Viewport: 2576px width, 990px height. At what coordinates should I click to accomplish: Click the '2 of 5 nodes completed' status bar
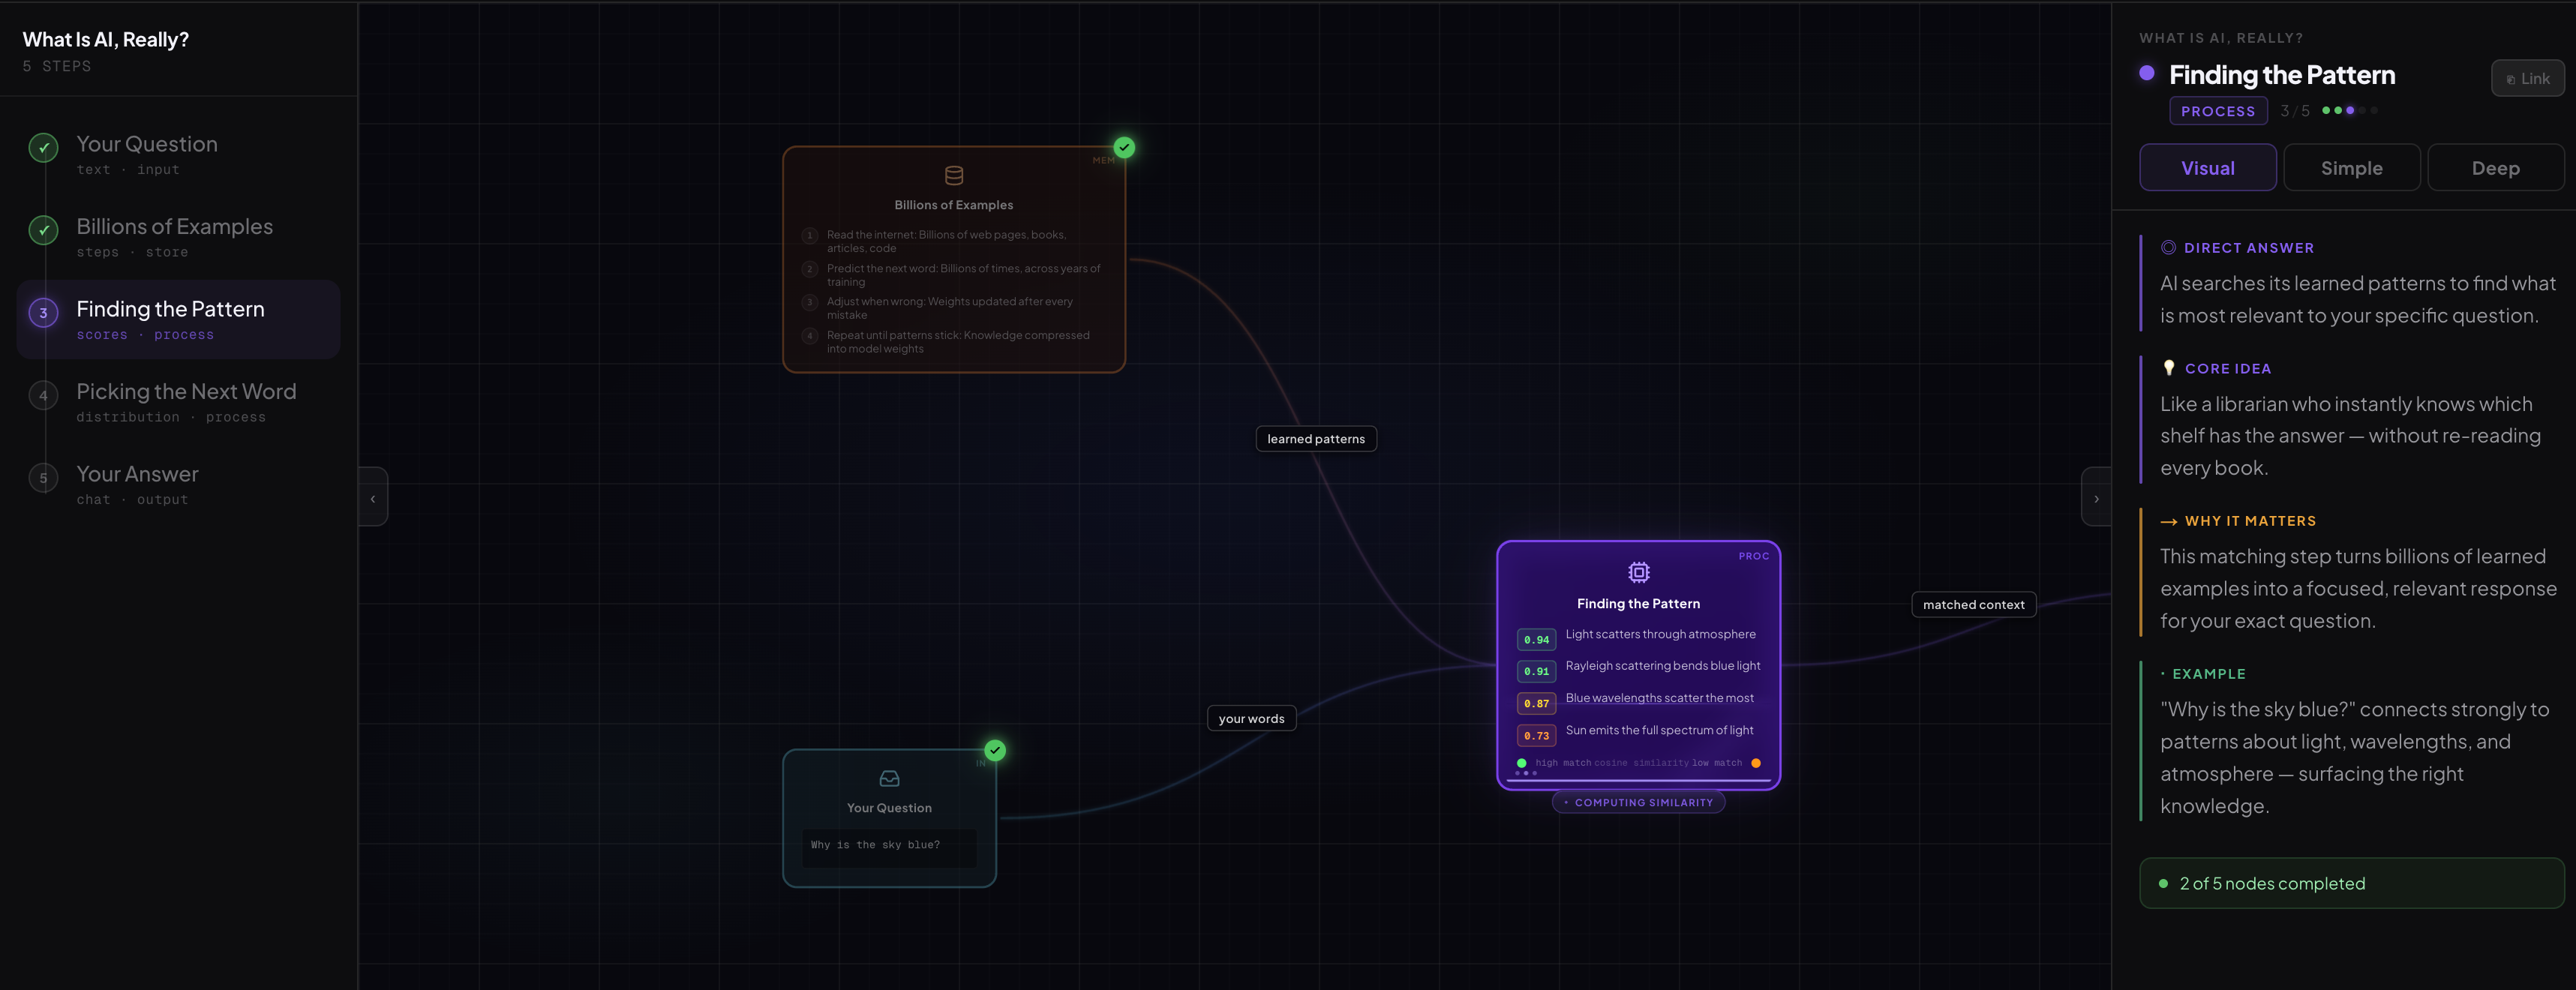pos(2351,883)
